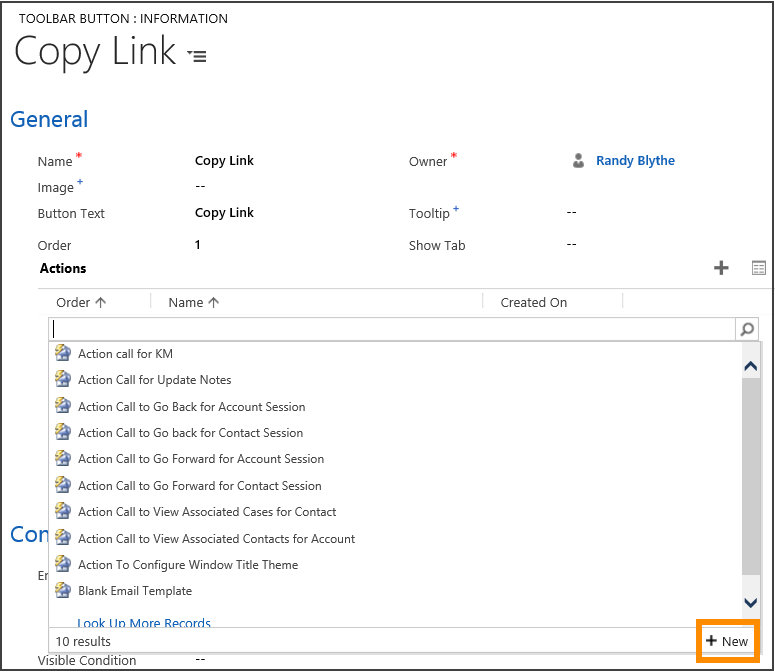Click the Name field value Copy Link
Screen dimensions: 775x672
pyautogui.click(x=224, y=161)
